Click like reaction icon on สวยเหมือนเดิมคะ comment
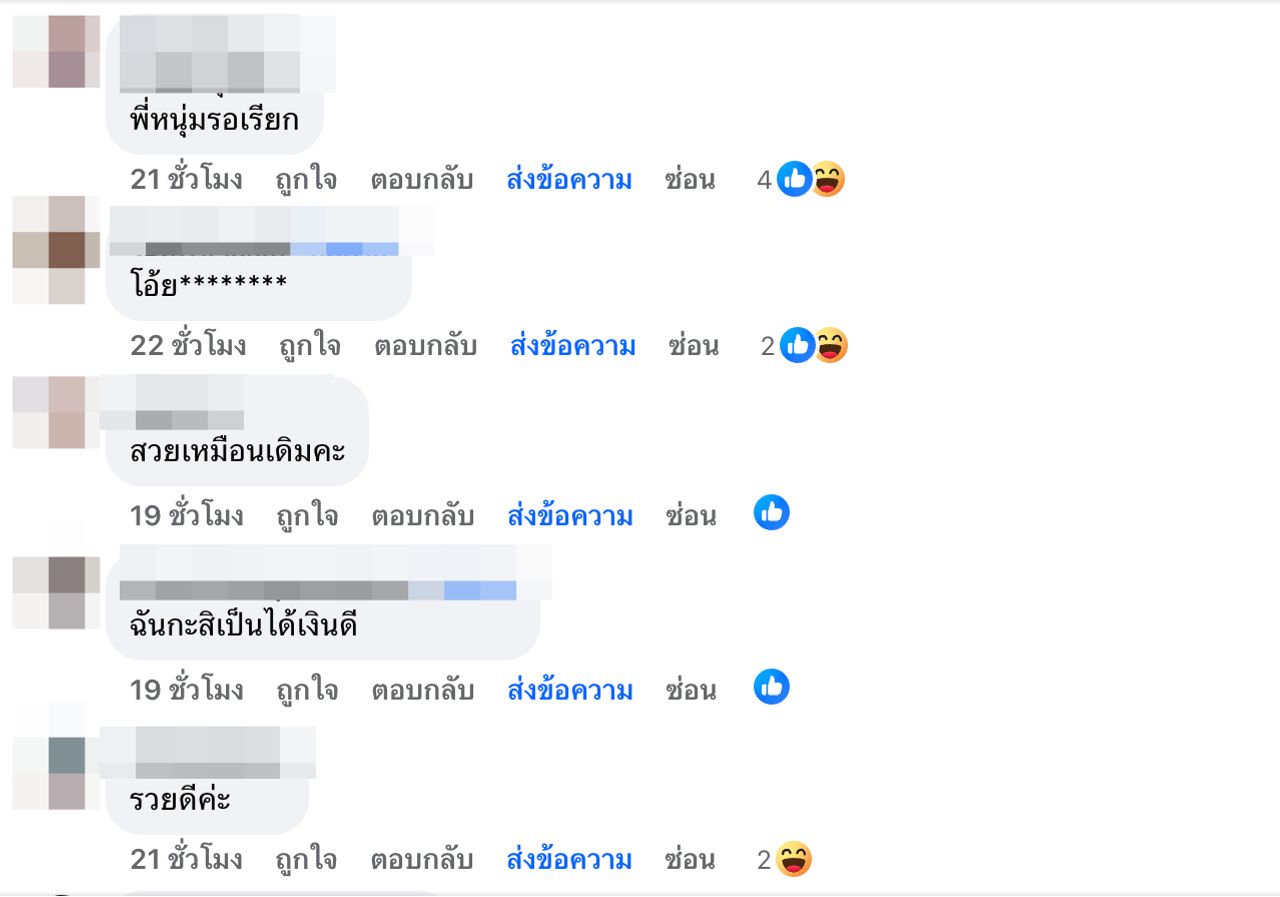 tap(771, 513)
